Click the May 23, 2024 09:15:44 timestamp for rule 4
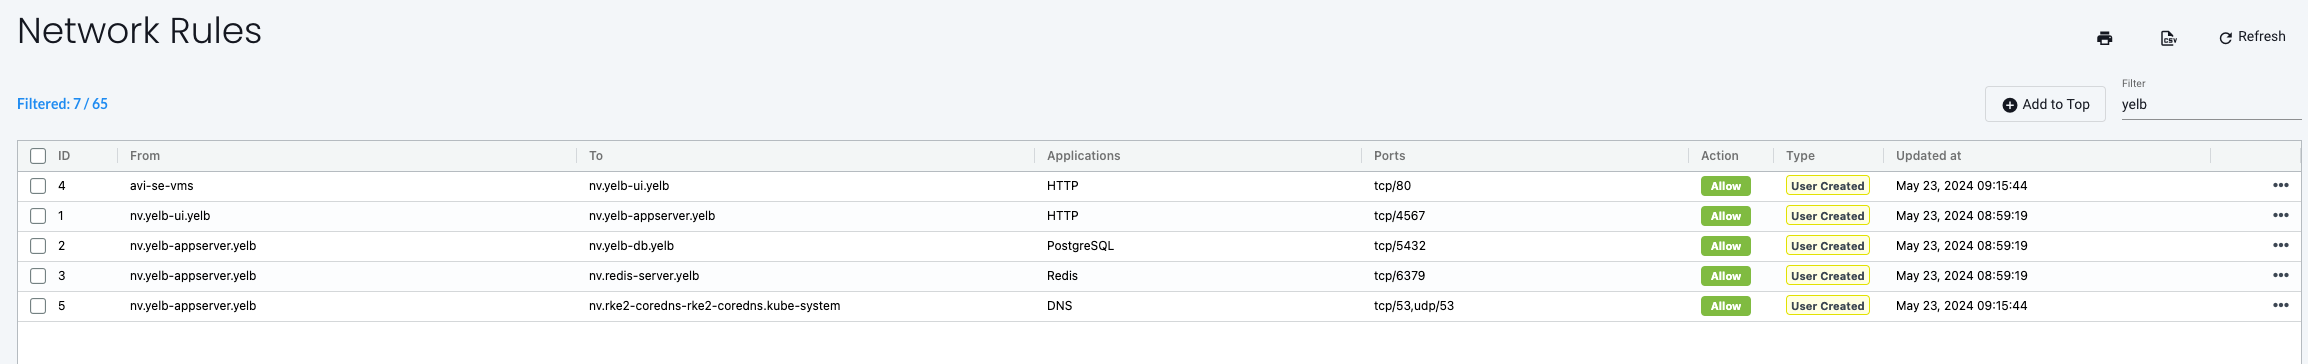This screenshot has height=364, width=2308. click(x=1961, y=186)
